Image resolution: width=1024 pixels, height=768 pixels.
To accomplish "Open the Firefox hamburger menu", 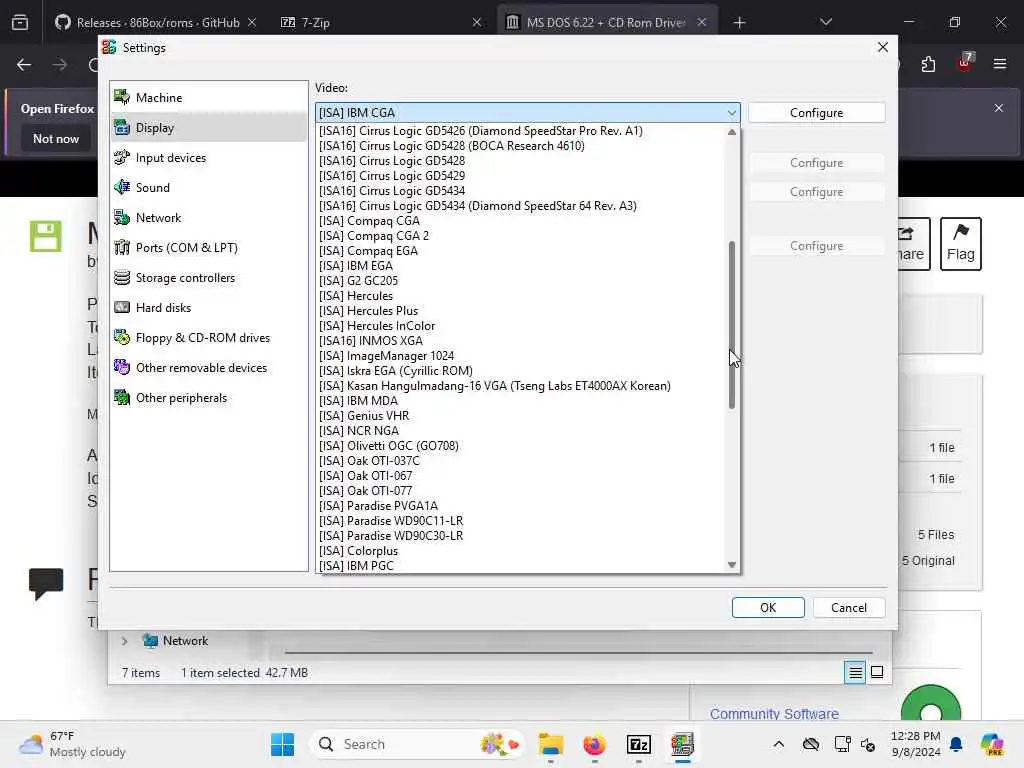I will coord(999,64).
